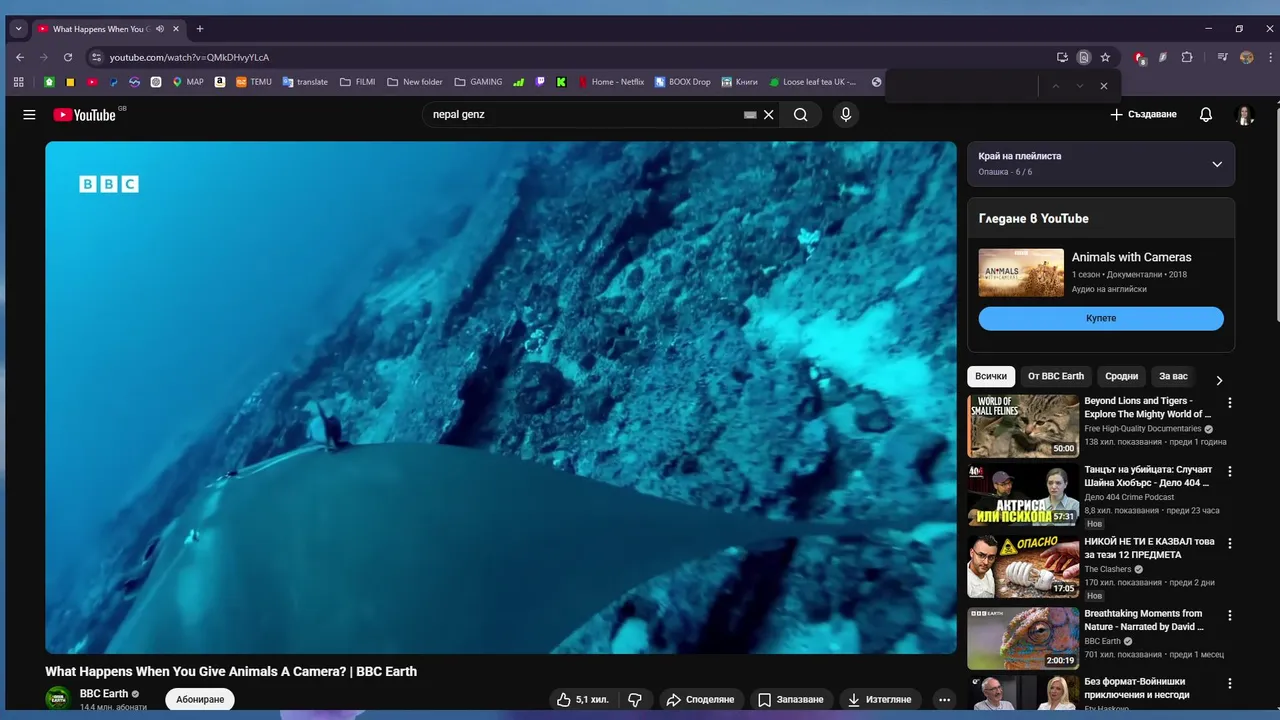Go back in browser history
1280x720 pixels.
pos(20,57)
